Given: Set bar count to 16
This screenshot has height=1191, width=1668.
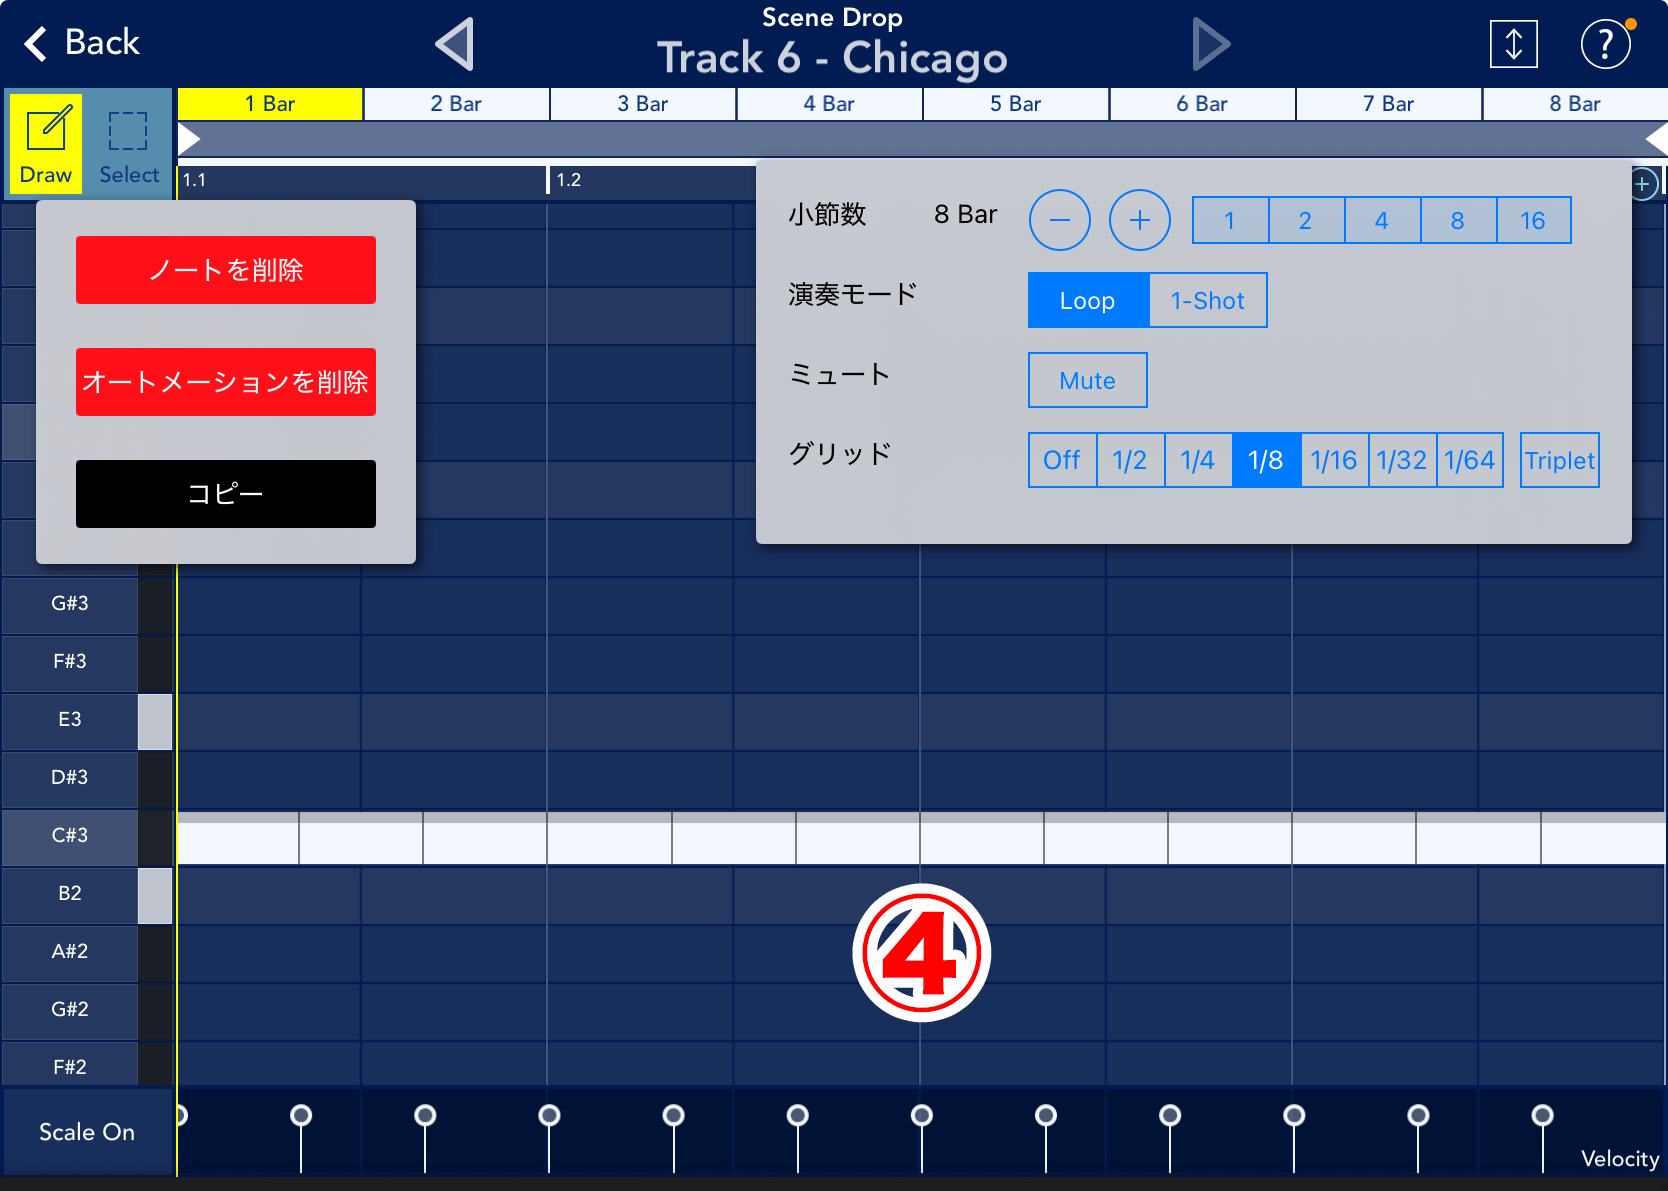Looking at the screenshot, I should [x=1534, y=220].
